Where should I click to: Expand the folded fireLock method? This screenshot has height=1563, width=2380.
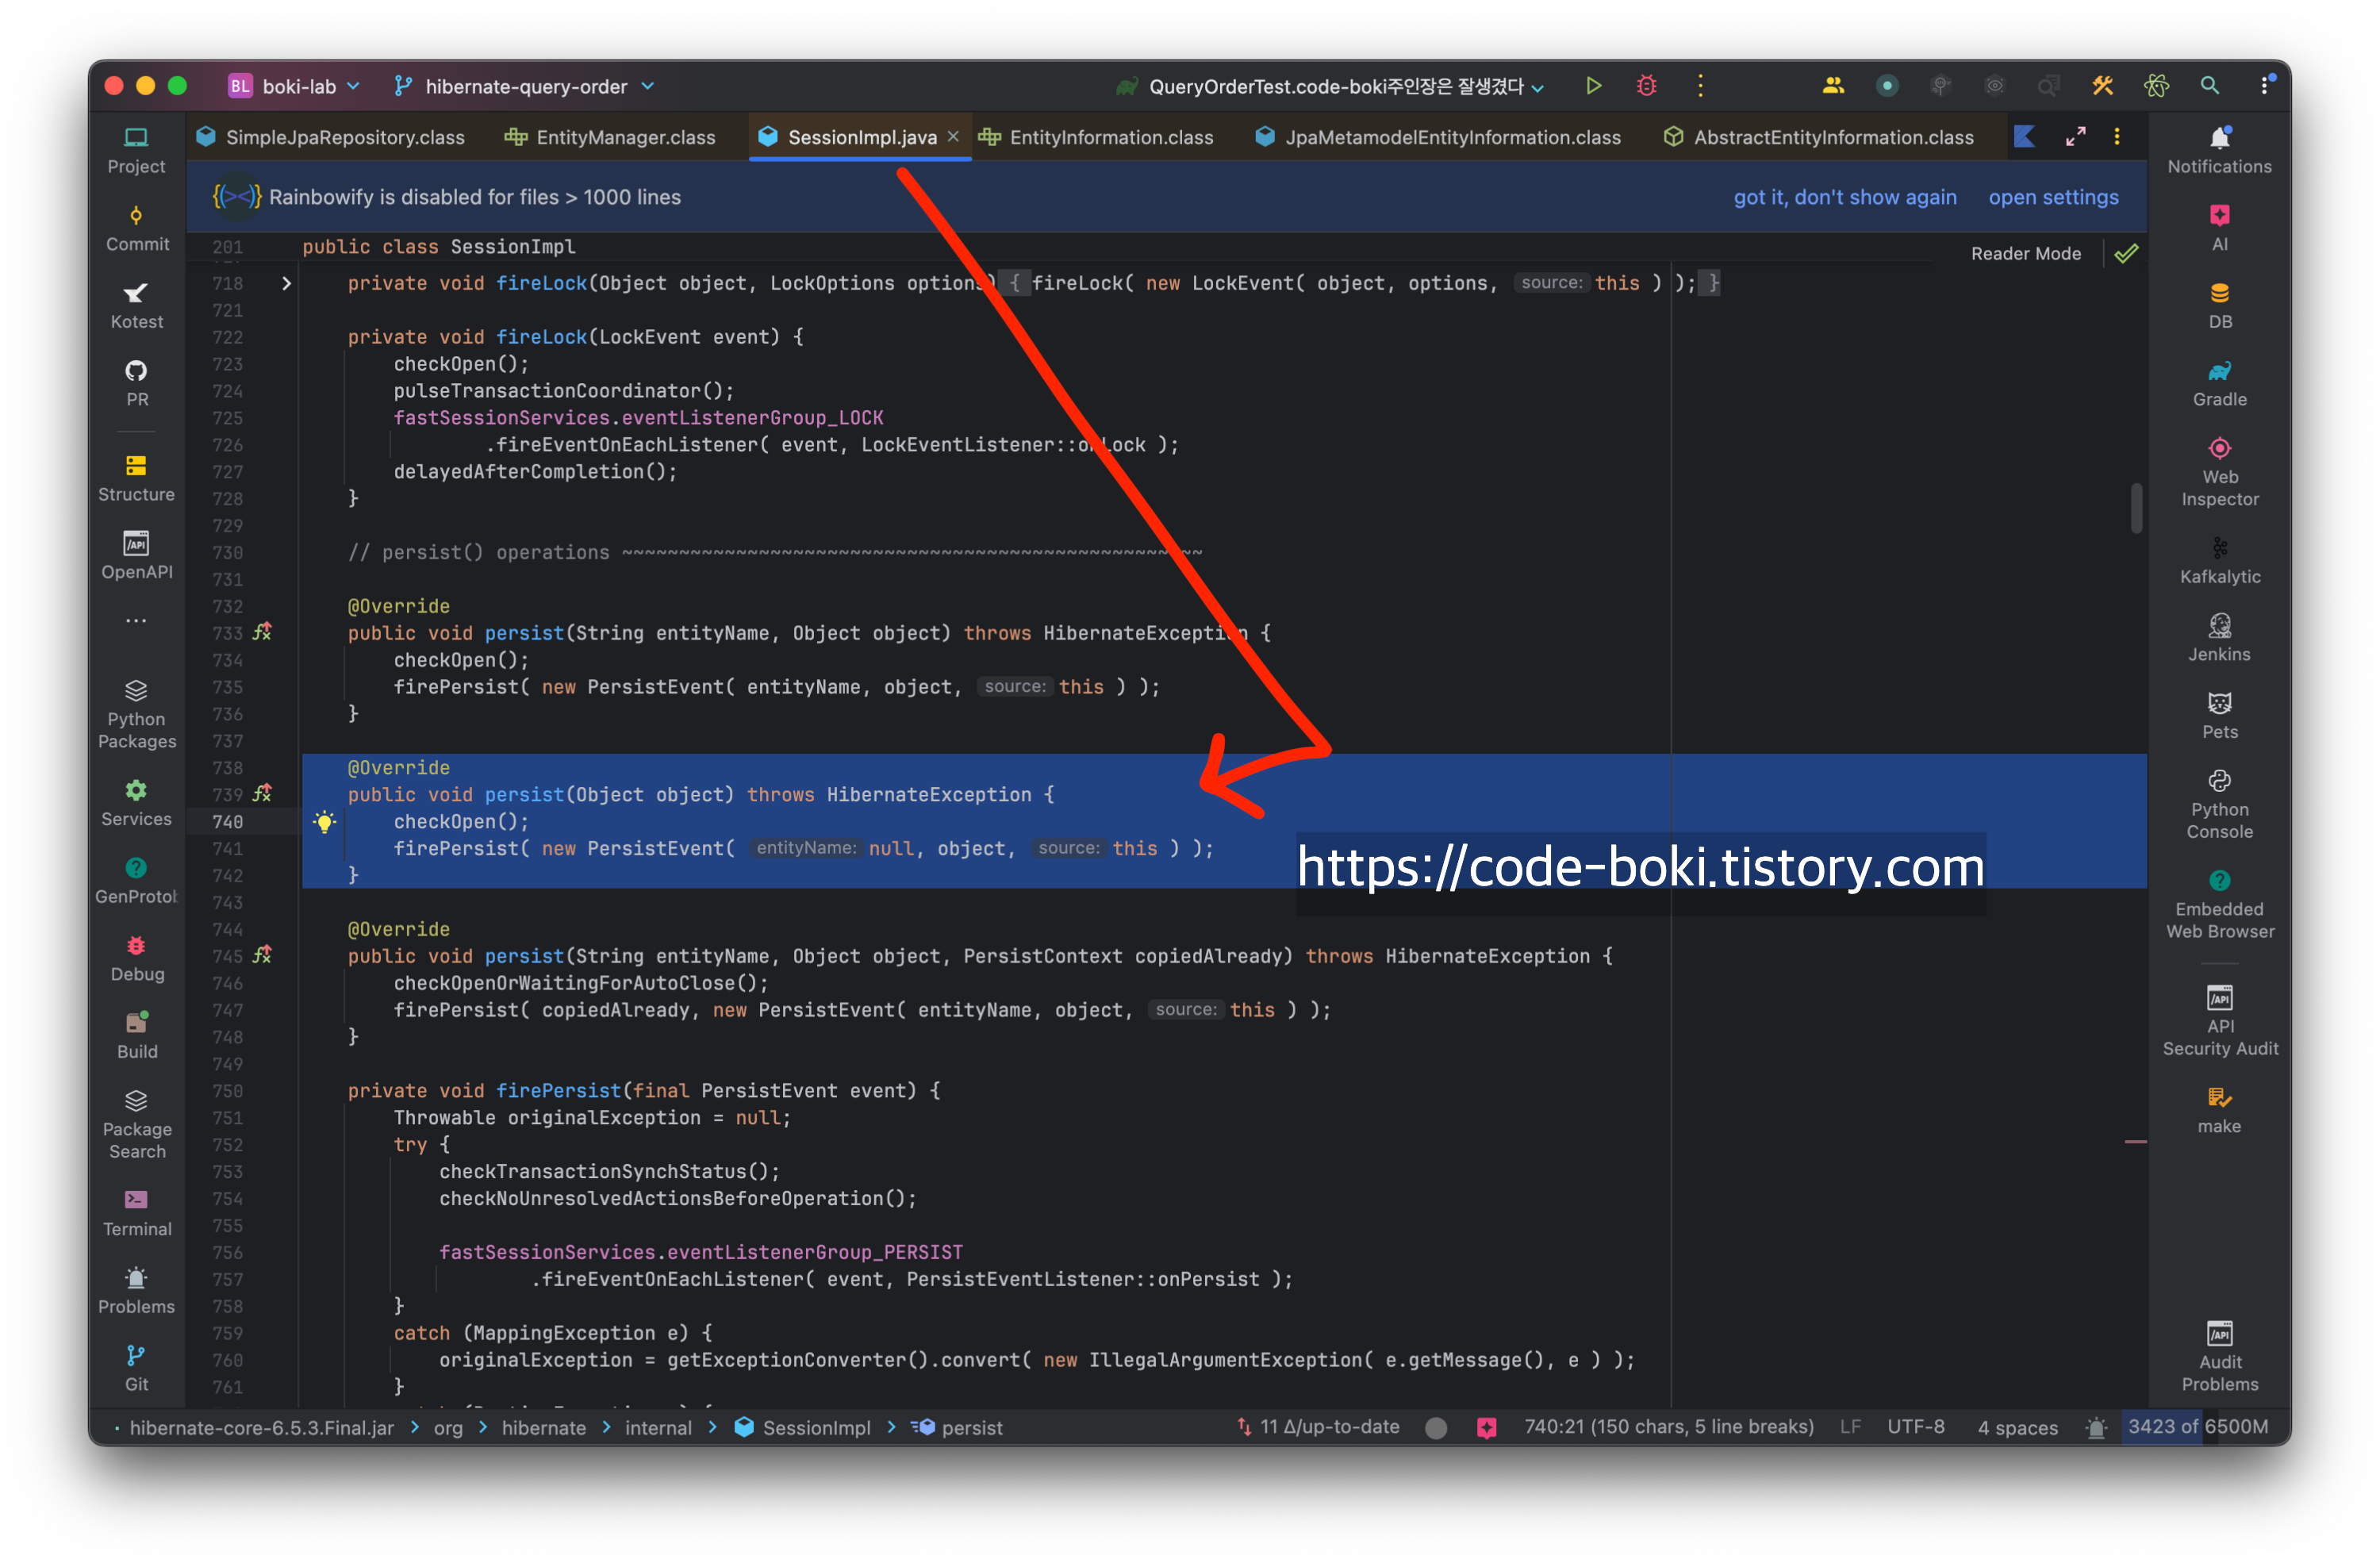pos(286,284)
